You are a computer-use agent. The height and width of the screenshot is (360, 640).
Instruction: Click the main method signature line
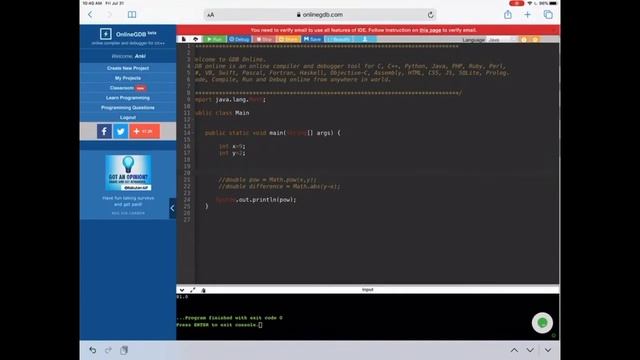pyautogui.click(x=272, y=133)
